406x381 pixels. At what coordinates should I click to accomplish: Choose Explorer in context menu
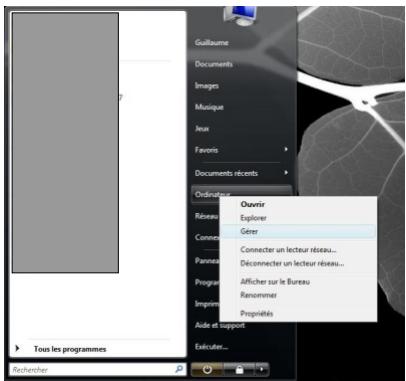[253, 218]
